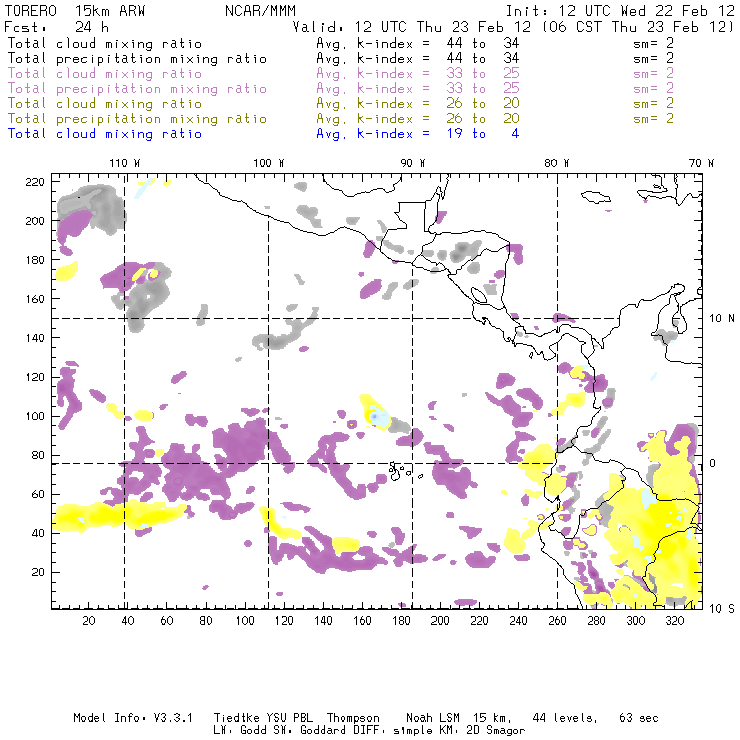Click the "TORERO 15km ARW" title text
This screenshot has height=740, width=740.
[75, 11]
